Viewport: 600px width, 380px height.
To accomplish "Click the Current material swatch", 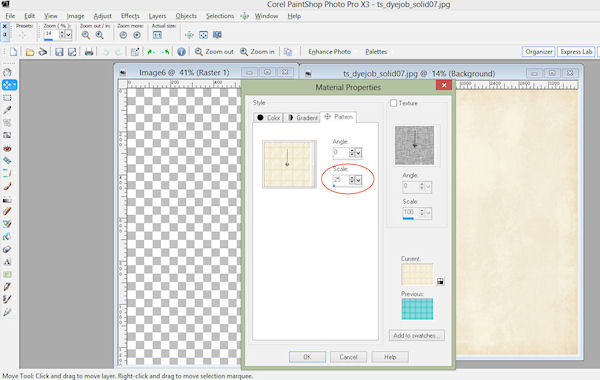I will point(417,274).
